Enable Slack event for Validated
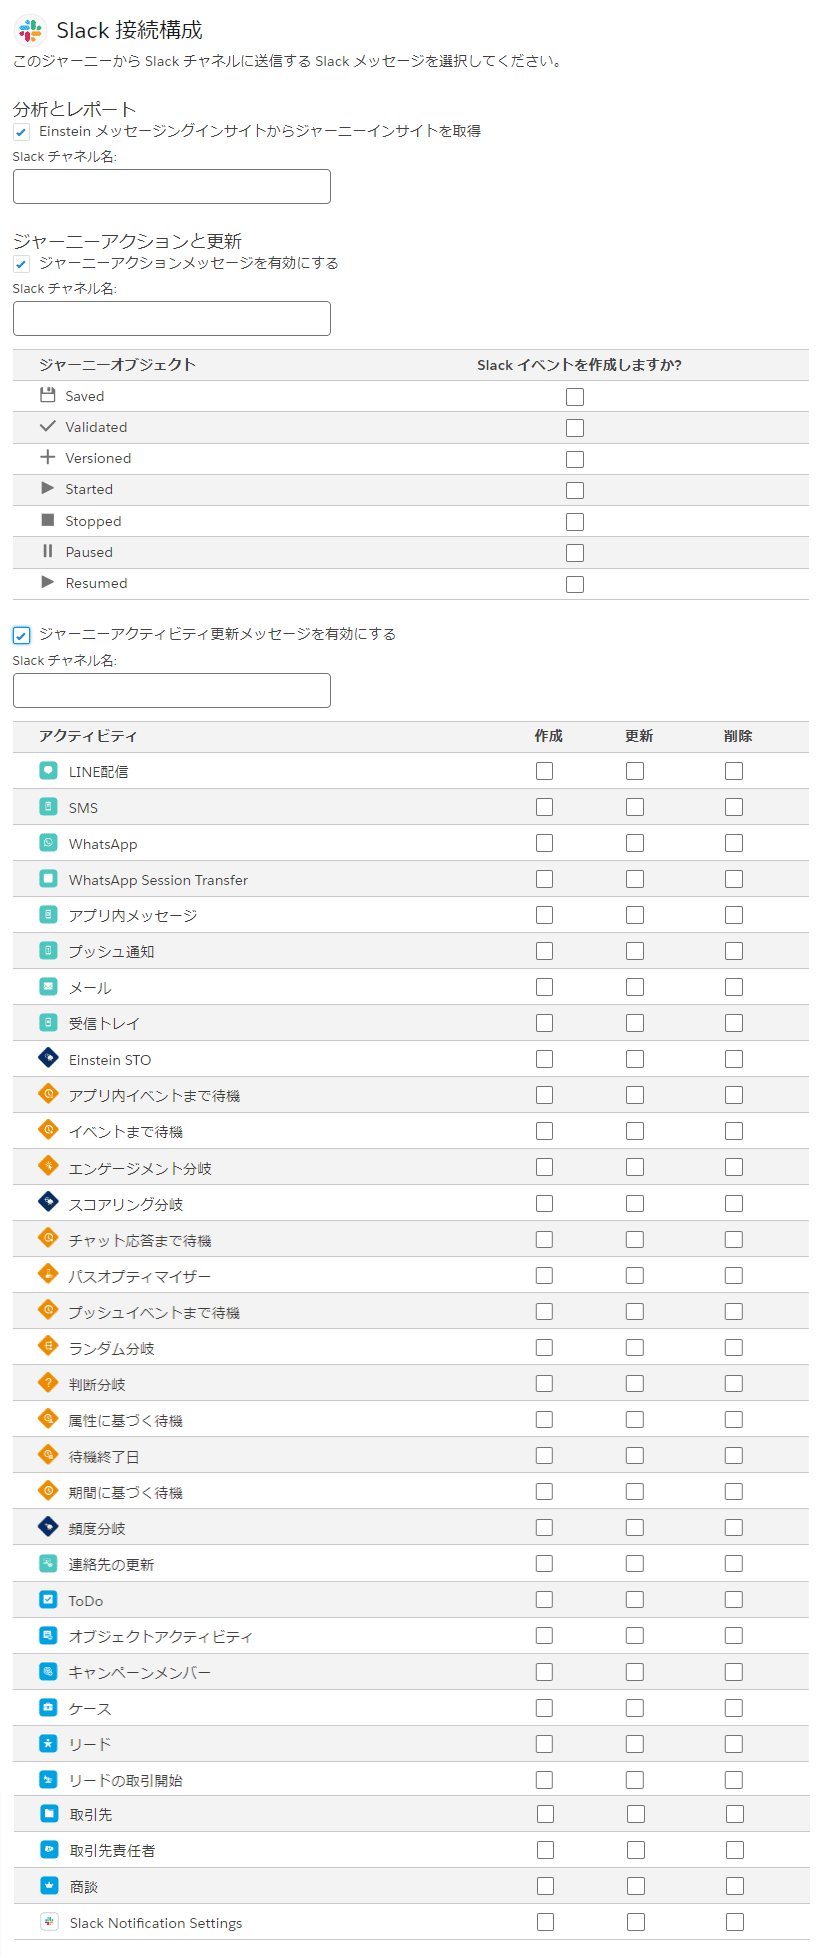 click(x=575, y=428)
